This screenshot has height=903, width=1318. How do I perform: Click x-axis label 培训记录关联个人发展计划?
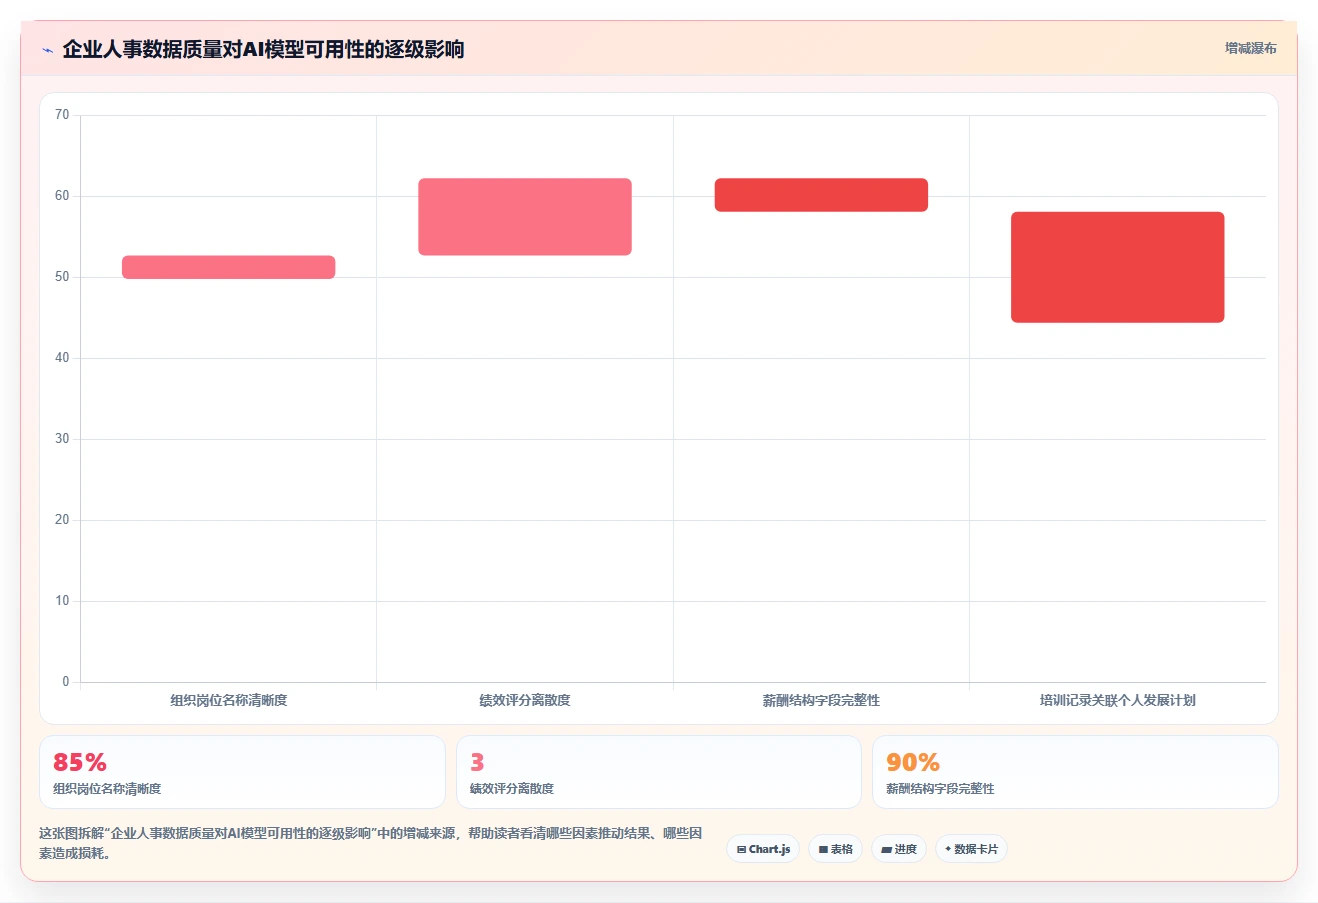[x=1118, y=700]
